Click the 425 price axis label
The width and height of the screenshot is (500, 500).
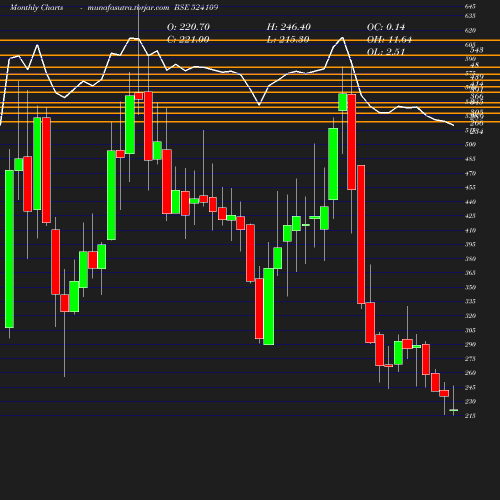pyautogui.click(x=470, y=216)
